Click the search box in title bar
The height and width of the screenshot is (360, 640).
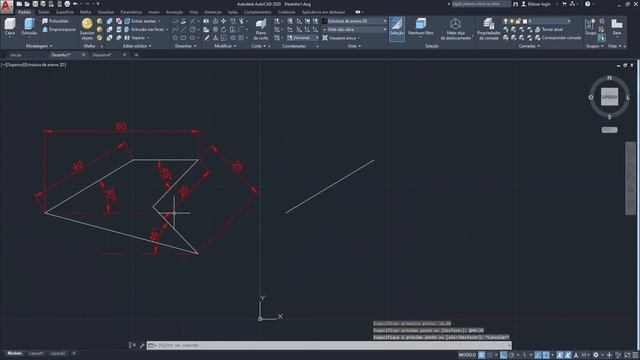tap(480, 4)
